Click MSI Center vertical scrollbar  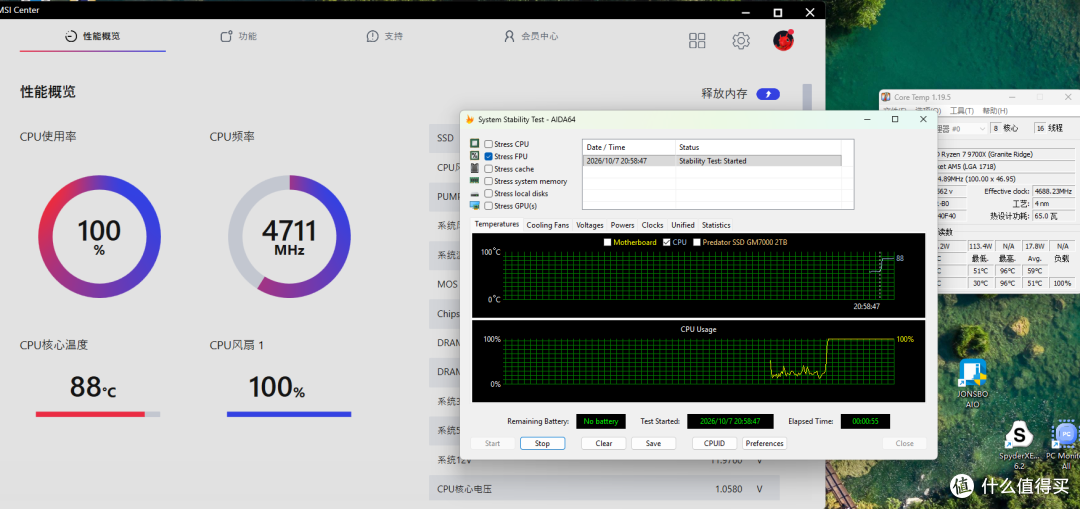pos(807,96)
